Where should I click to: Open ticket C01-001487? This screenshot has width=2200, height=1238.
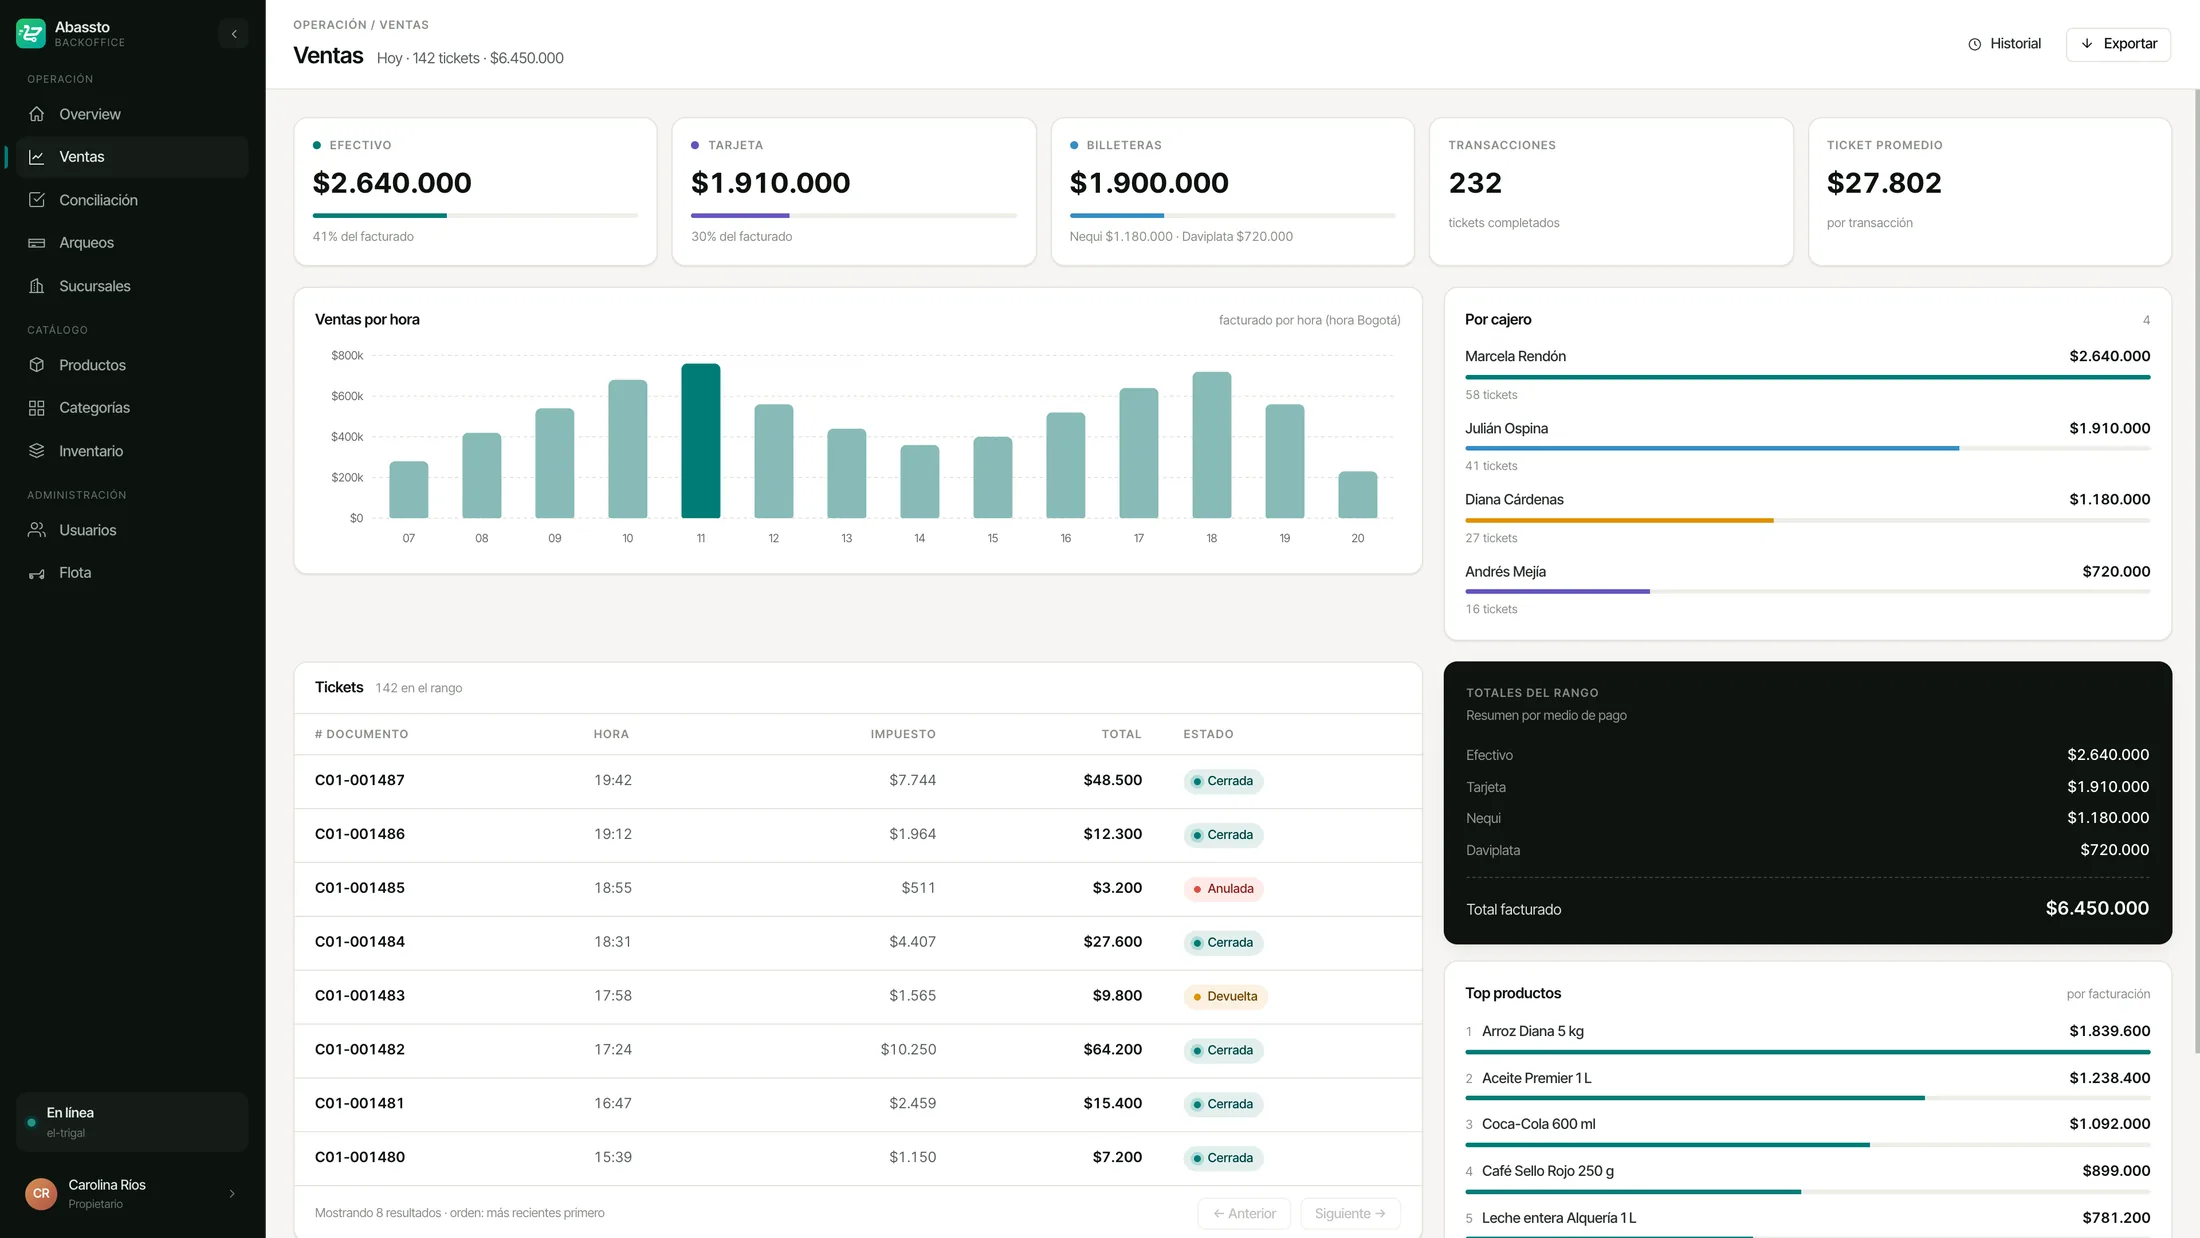(858, 781)
